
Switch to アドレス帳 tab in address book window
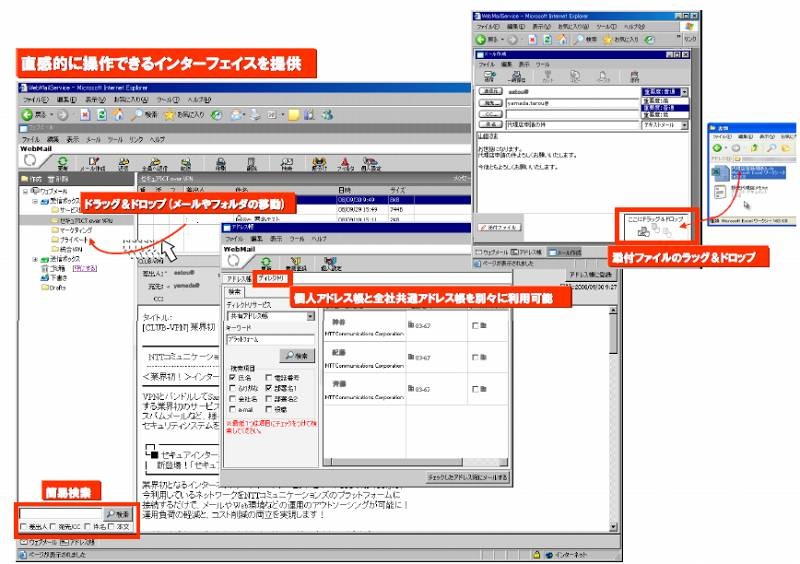(x=239, y=279)
